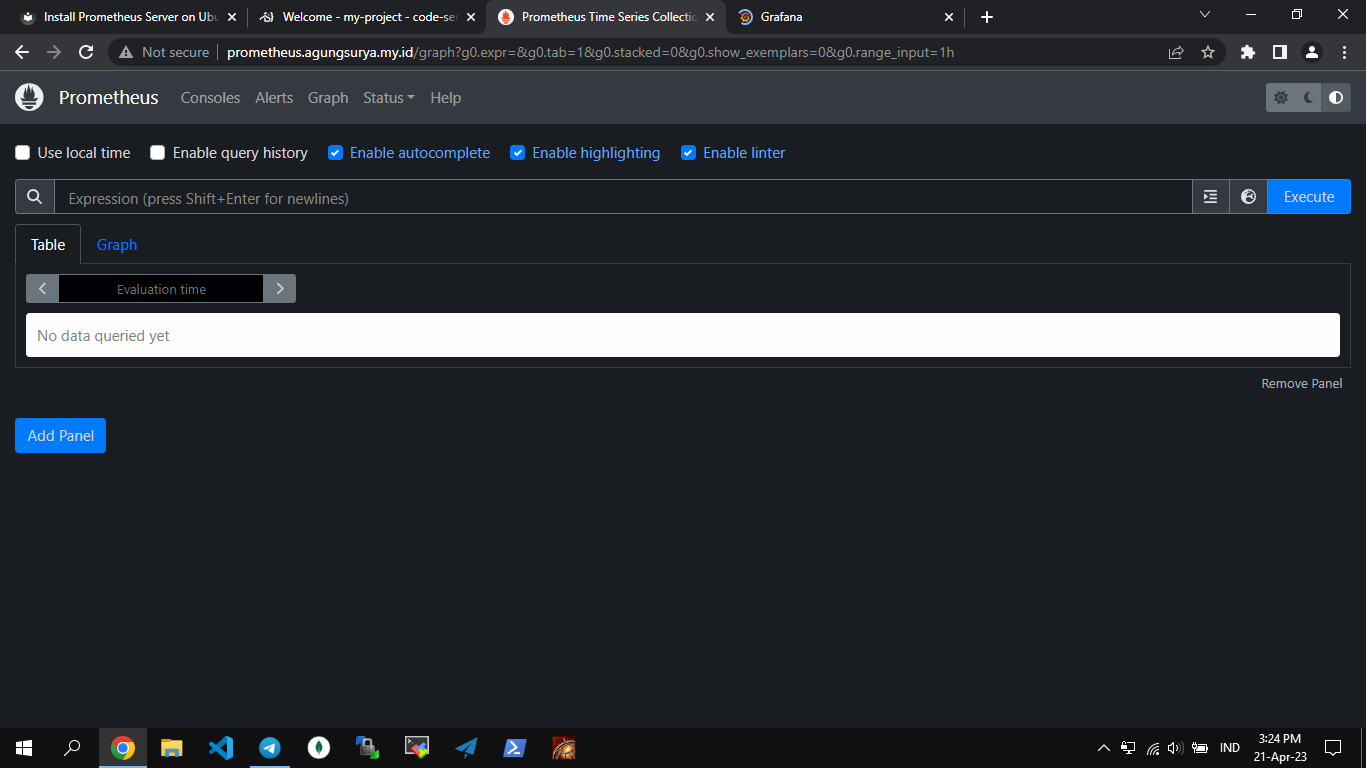Image resolution: width=1366 pixels, height=768 pixels.
Task: Enable query history checkbox
Action: tap(158, 153)
